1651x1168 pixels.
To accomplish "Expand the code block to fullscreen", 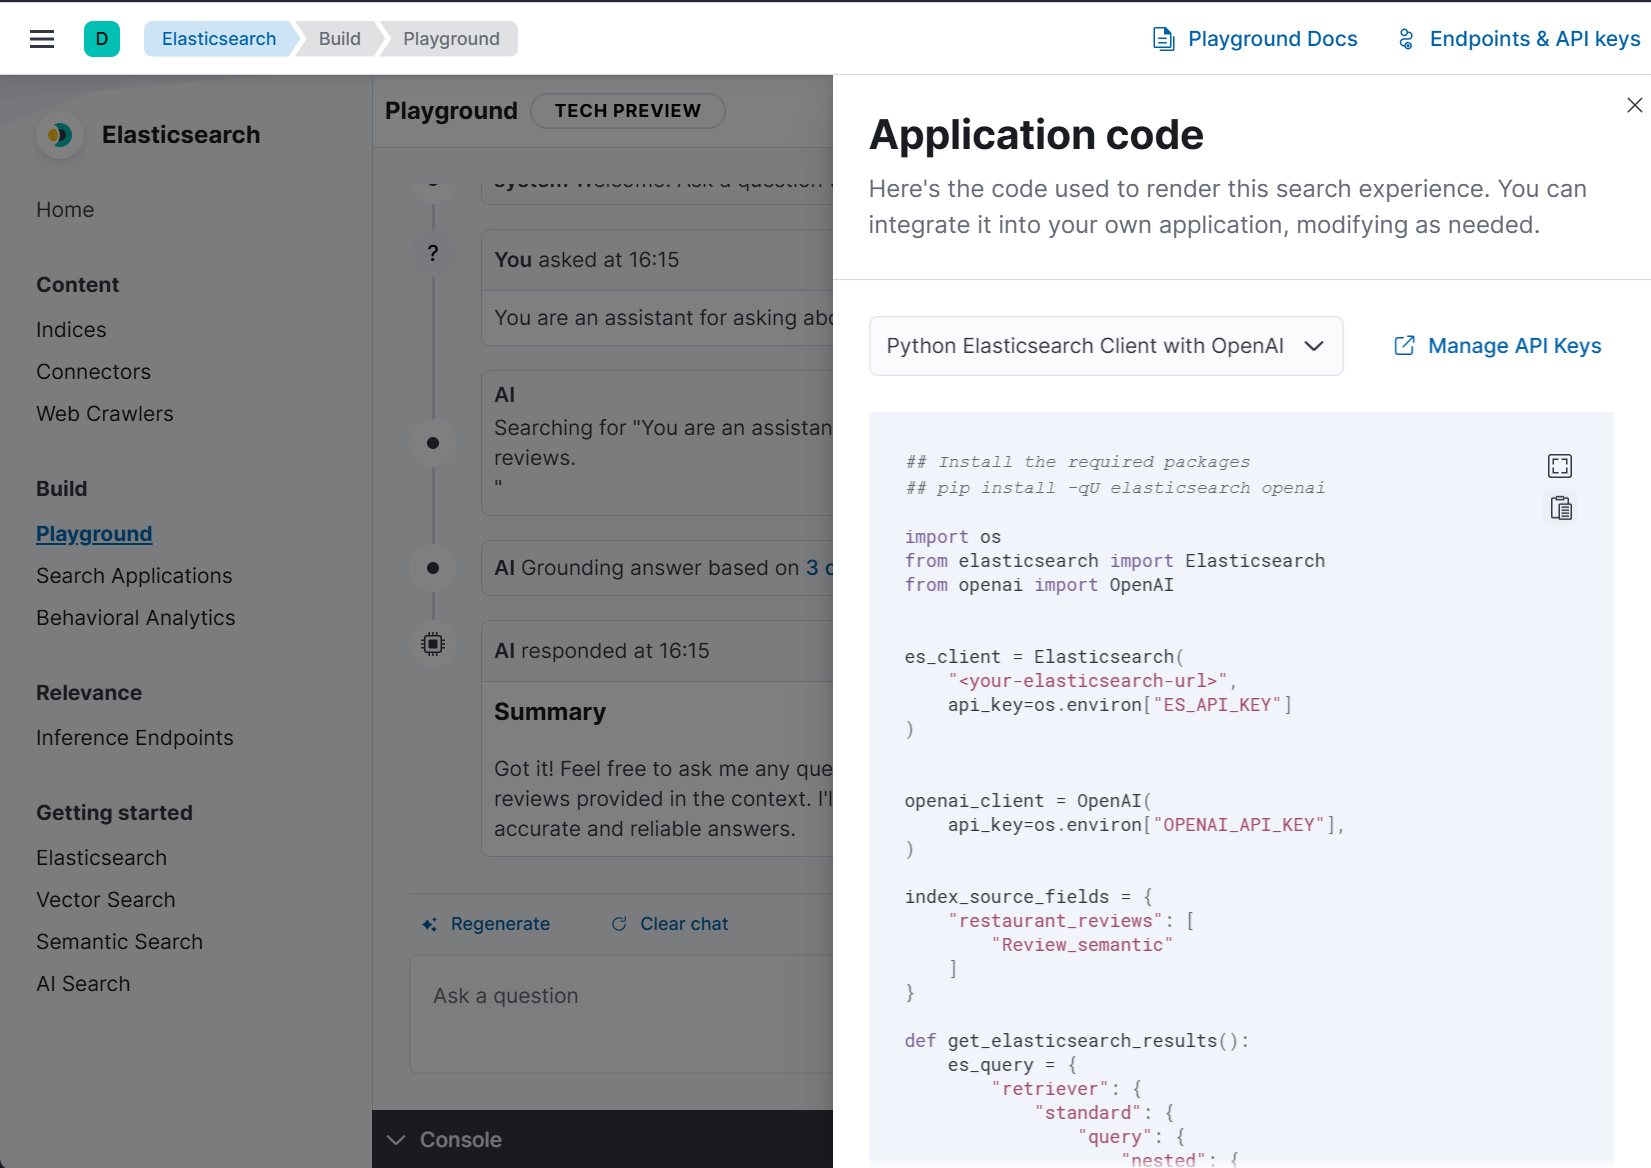I will [1560, 466].
